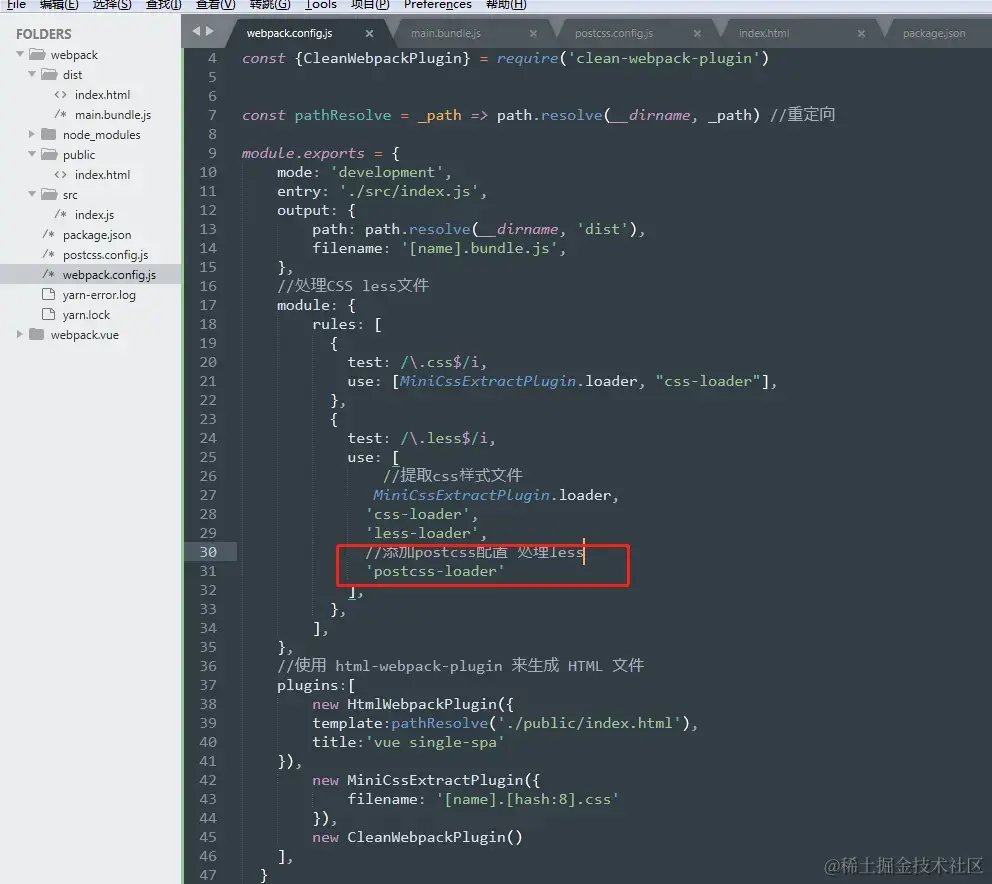
Task: Switch to the index.html tab
Action: [x=764, y=33]
